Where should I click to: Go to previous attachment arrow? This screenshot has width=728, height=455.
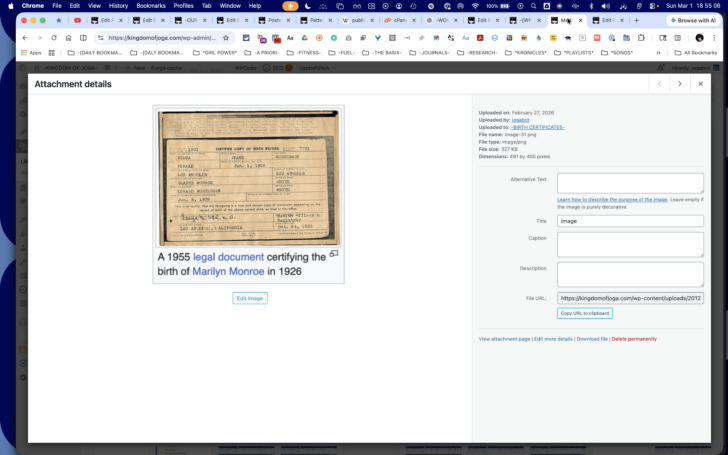tap(659, 84)
